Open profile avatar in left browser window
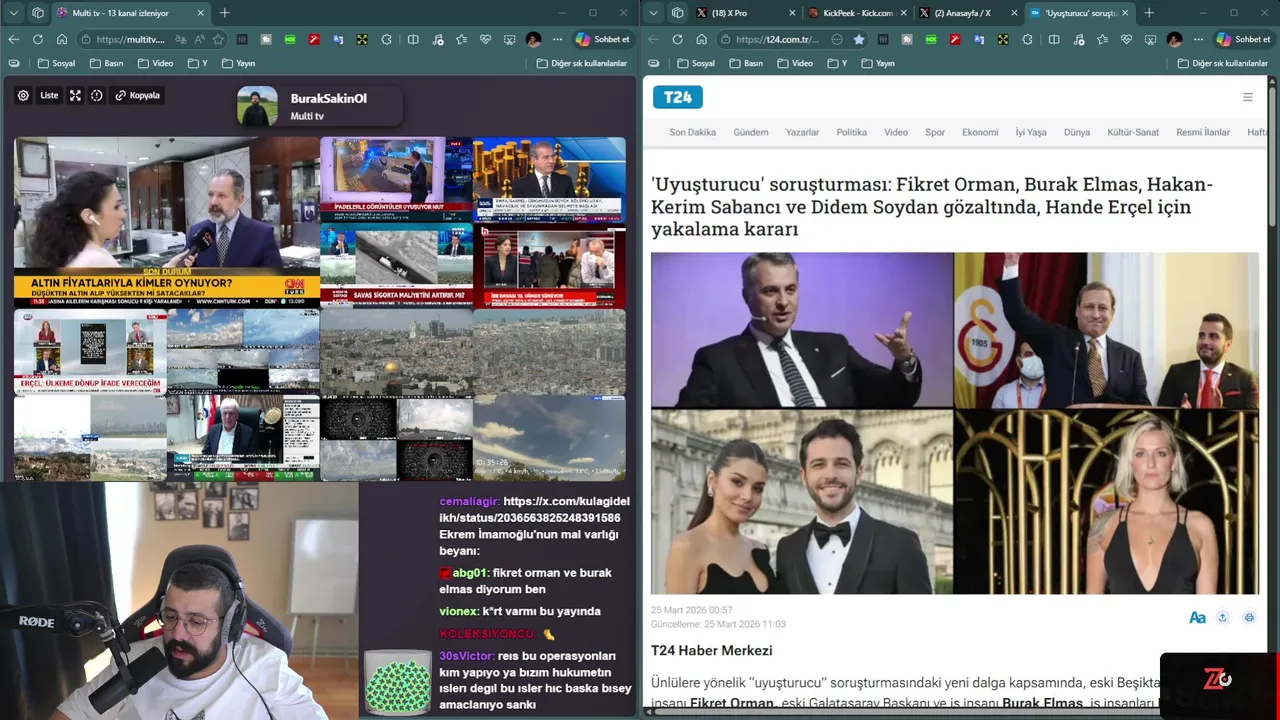Image resolution: width=1280 pixels, height=720 pixels. click(533, 39)
